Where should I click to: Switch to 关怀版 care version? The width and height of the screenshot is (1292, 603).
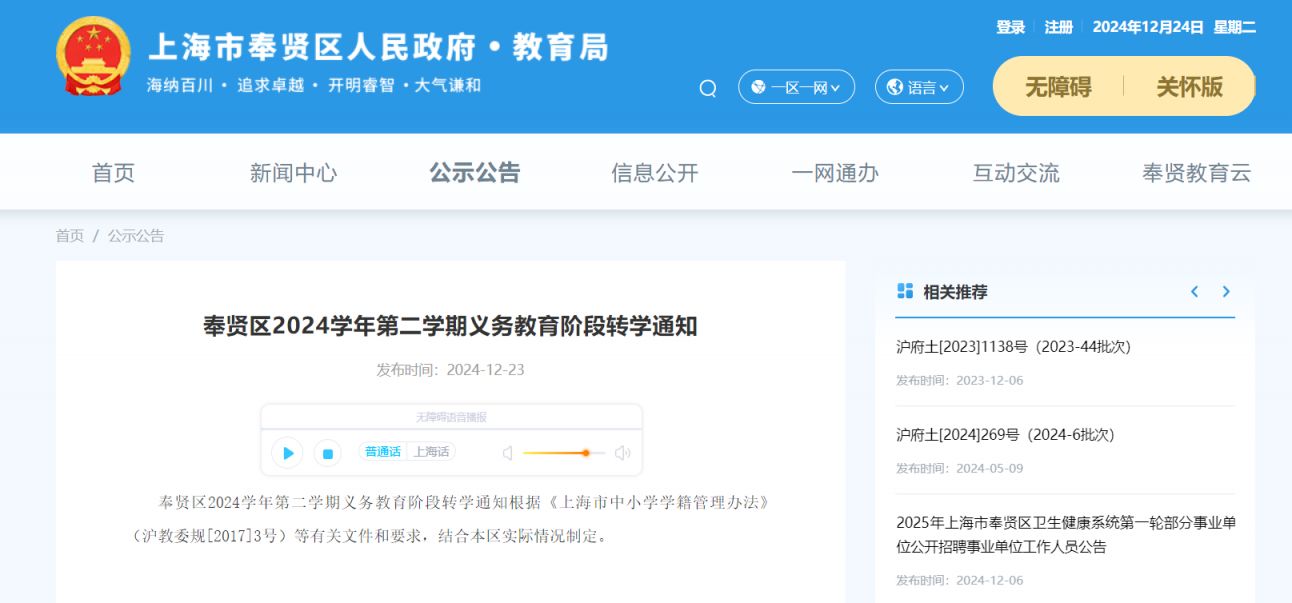(1190, 87)
